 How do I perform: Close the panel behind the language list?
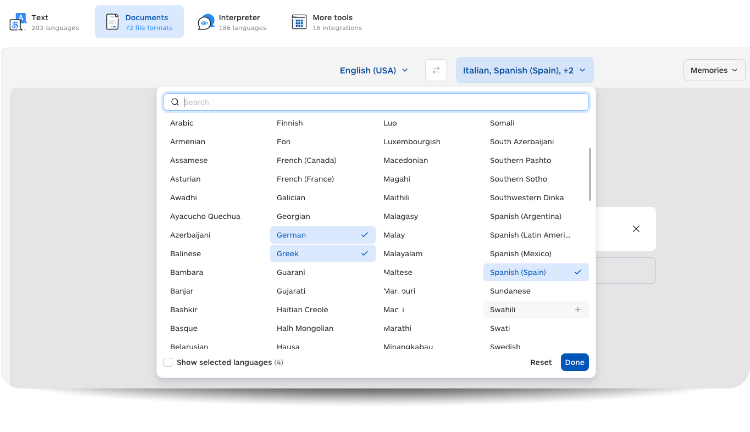click(636, 229)
